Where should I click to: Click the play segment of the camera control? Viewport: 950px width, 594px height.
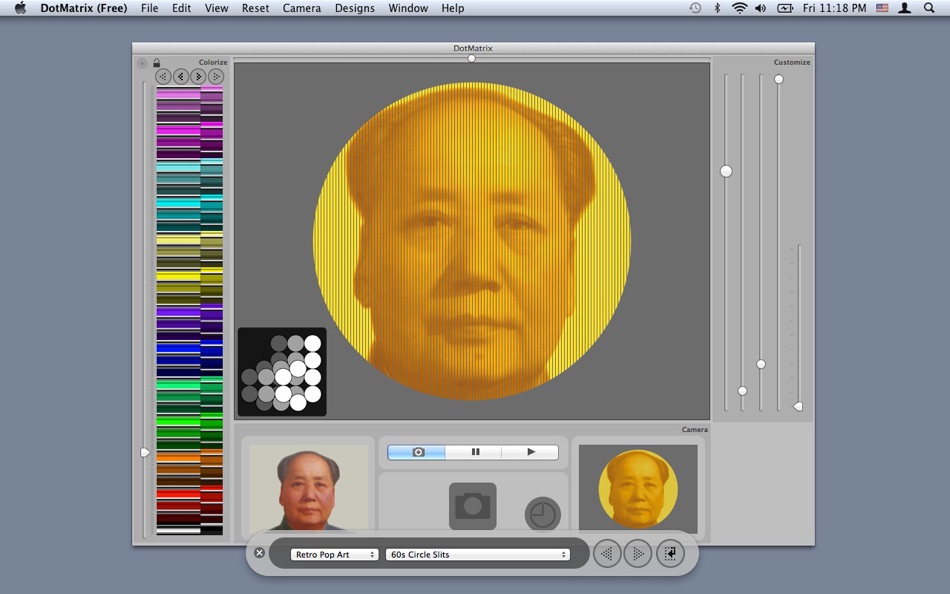click(x=531, y=452)
